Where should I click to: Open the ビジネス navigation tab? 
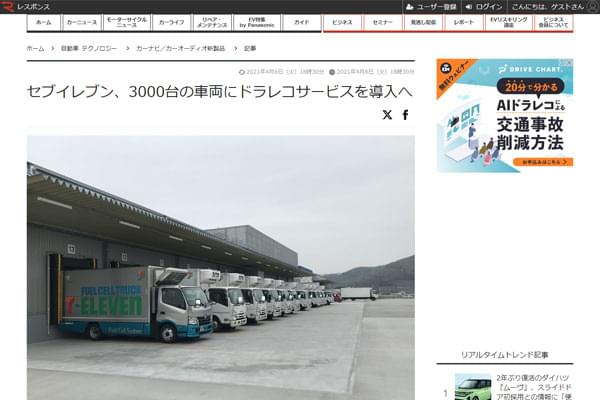(342, 23)
